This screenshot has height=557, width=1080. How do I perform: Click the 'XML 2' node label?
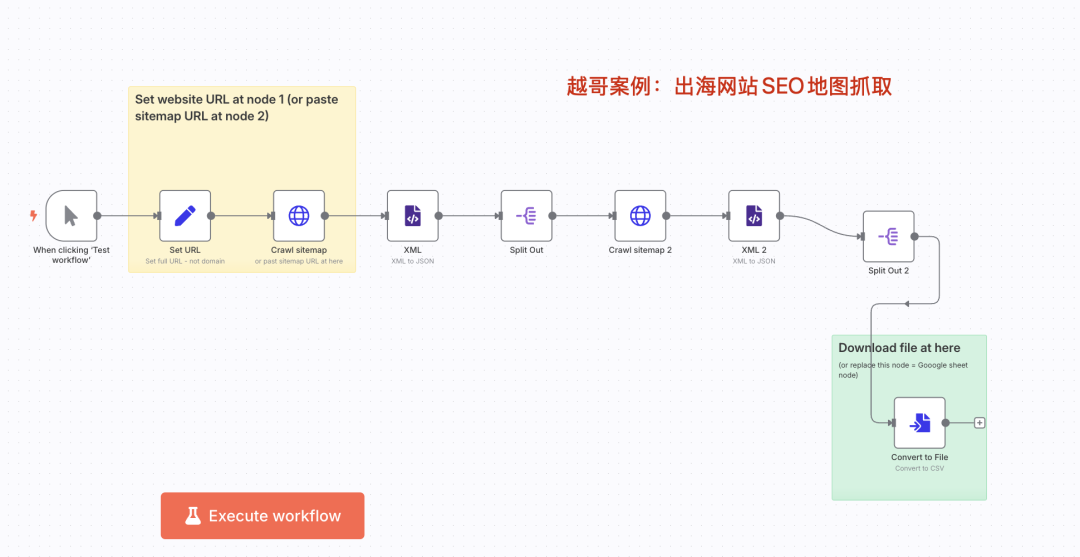pyautogui.click(x=754, y=250)
